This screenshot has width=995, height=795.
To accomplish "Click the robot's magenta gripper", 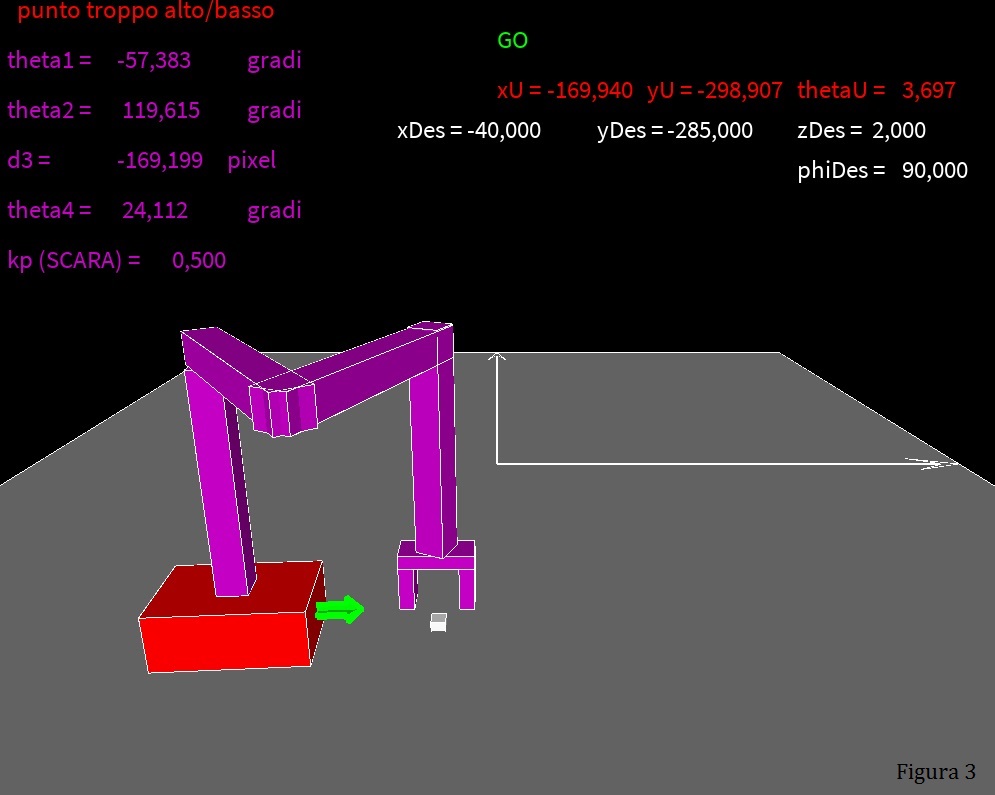I will [x=436, y=575].
